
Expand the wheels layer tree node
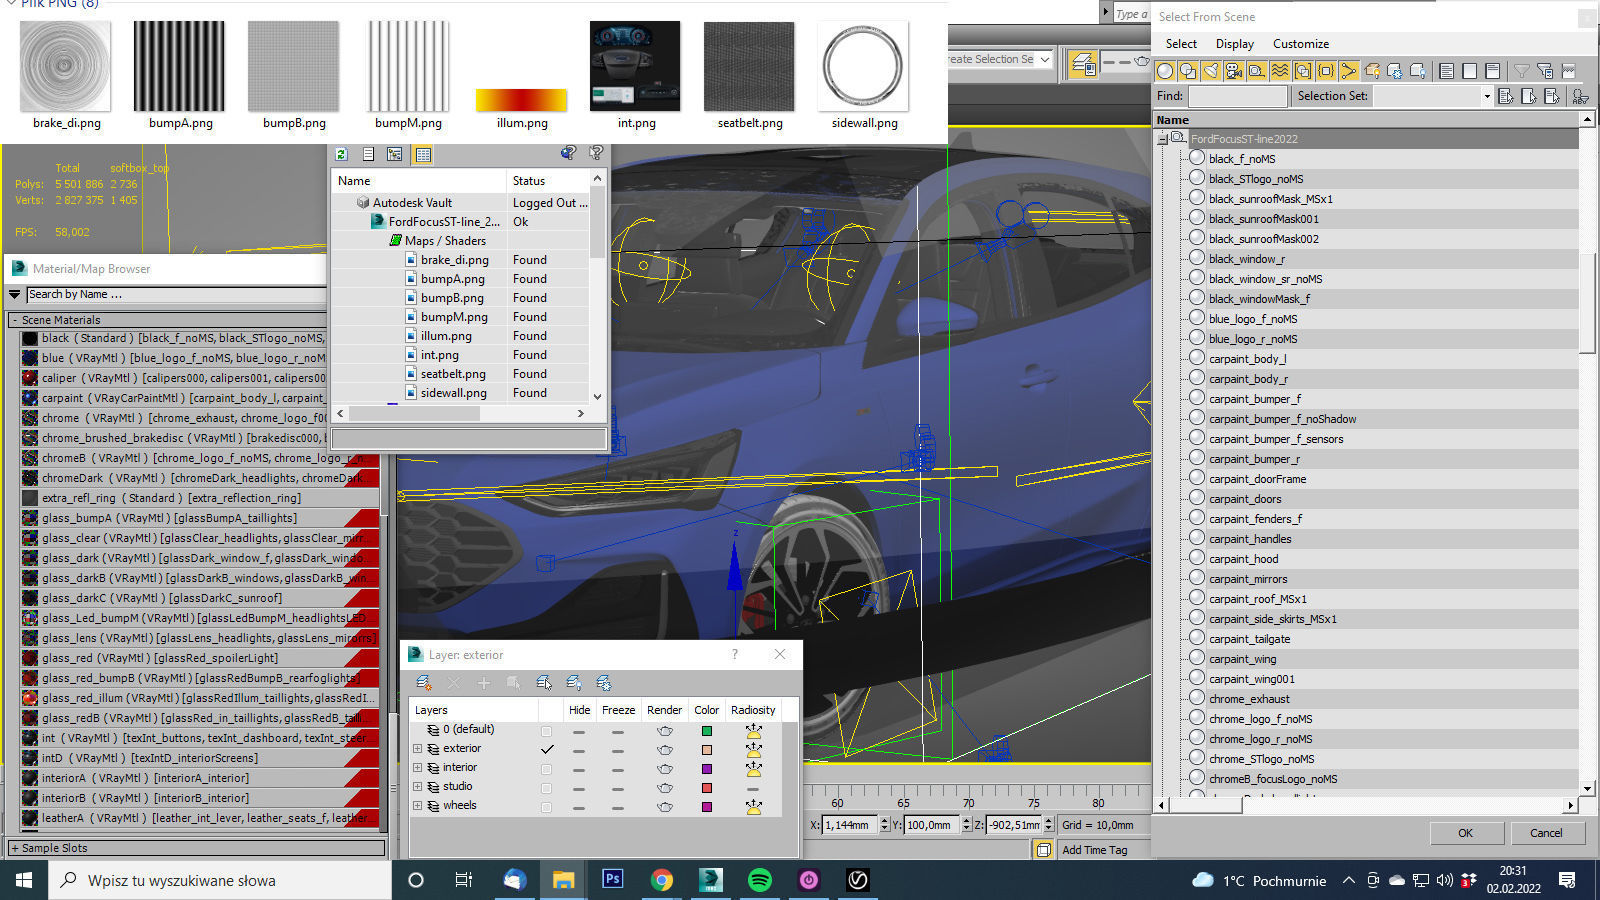pos(418,806)
